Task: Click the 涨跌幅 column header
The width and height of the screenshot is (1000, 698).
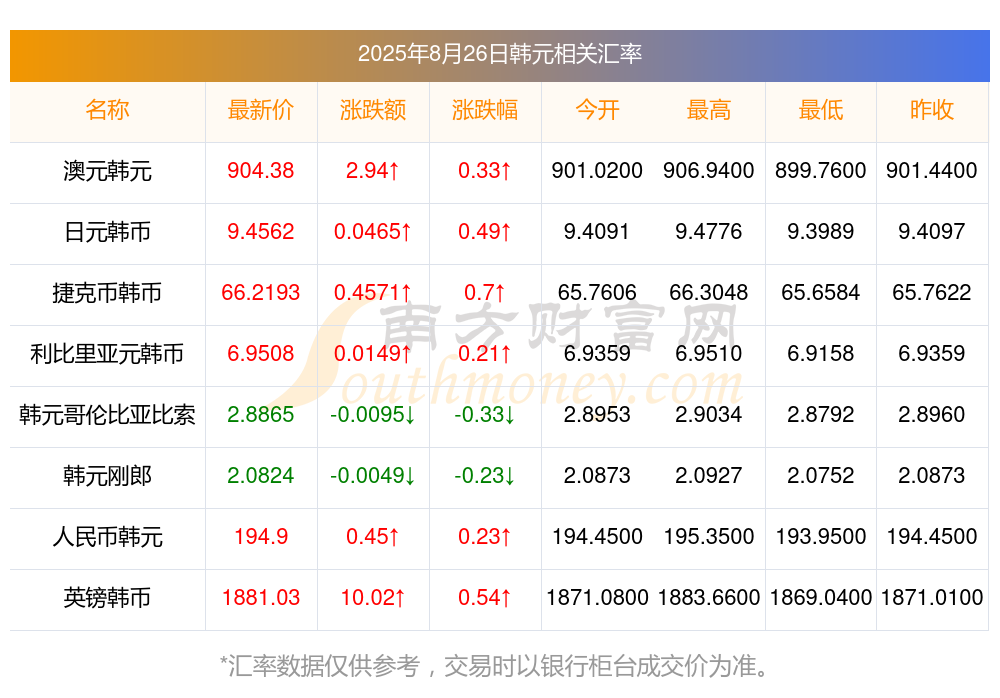Action: coord(485,110)
